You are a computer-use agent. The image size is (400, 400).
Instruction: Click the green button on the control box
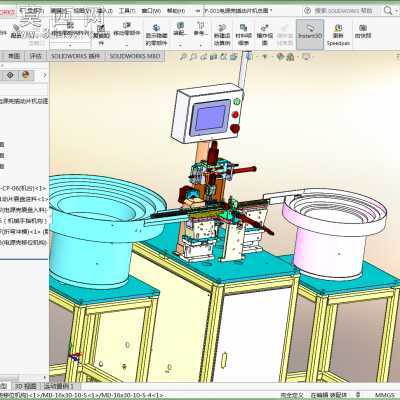pyautogui.click(x=237, y=101)
